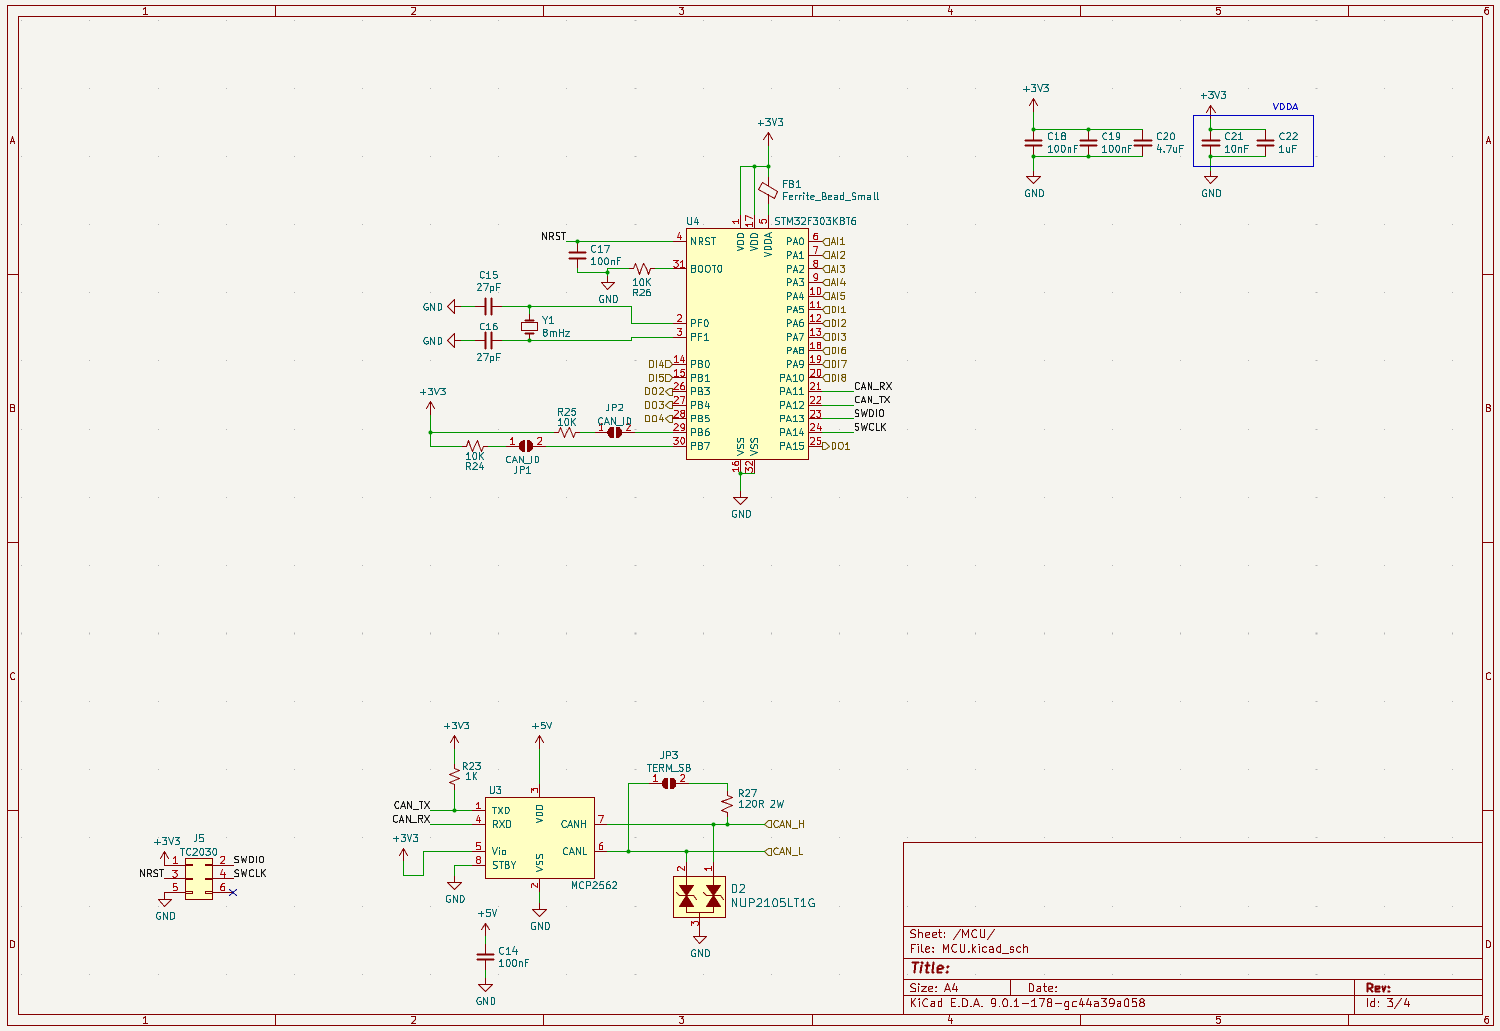This screenshot has height=1031, width=1500.
Task: Select the NUP2105LT1G diode symbol D2
Action: tap(700, 896)
